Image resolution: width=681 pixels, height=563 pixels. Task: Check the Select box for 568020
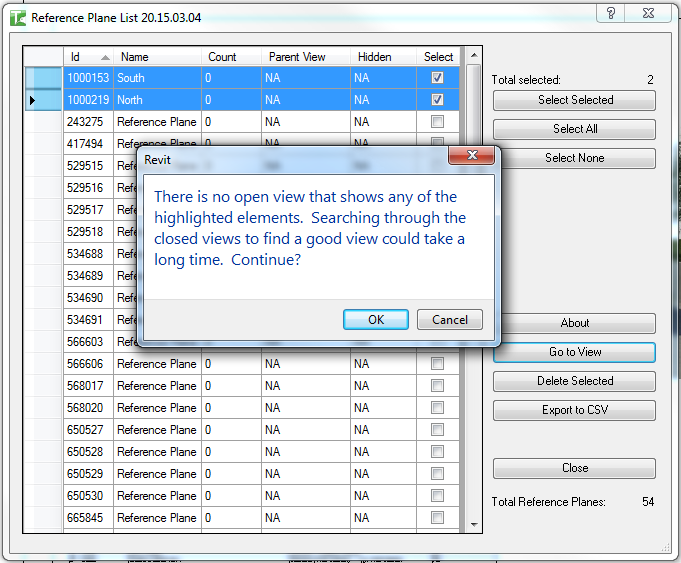(437, 407)
